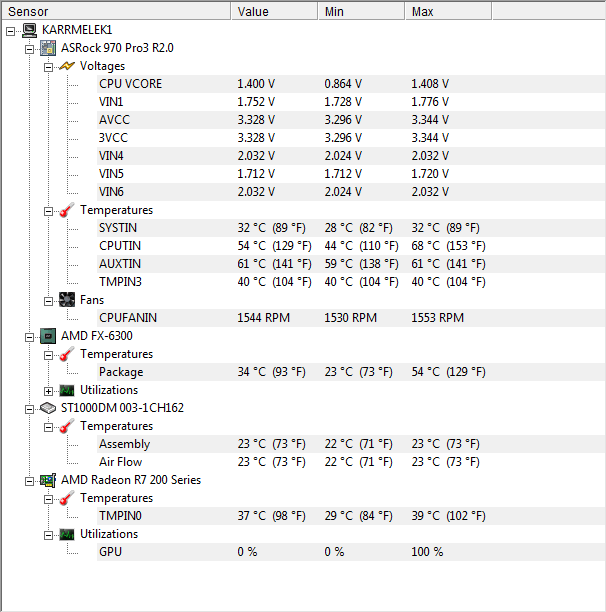Collapse the ASRock 970 Pro3 R2.0 node
Viewport: 606px width, 612px height.
click(29, 48)
